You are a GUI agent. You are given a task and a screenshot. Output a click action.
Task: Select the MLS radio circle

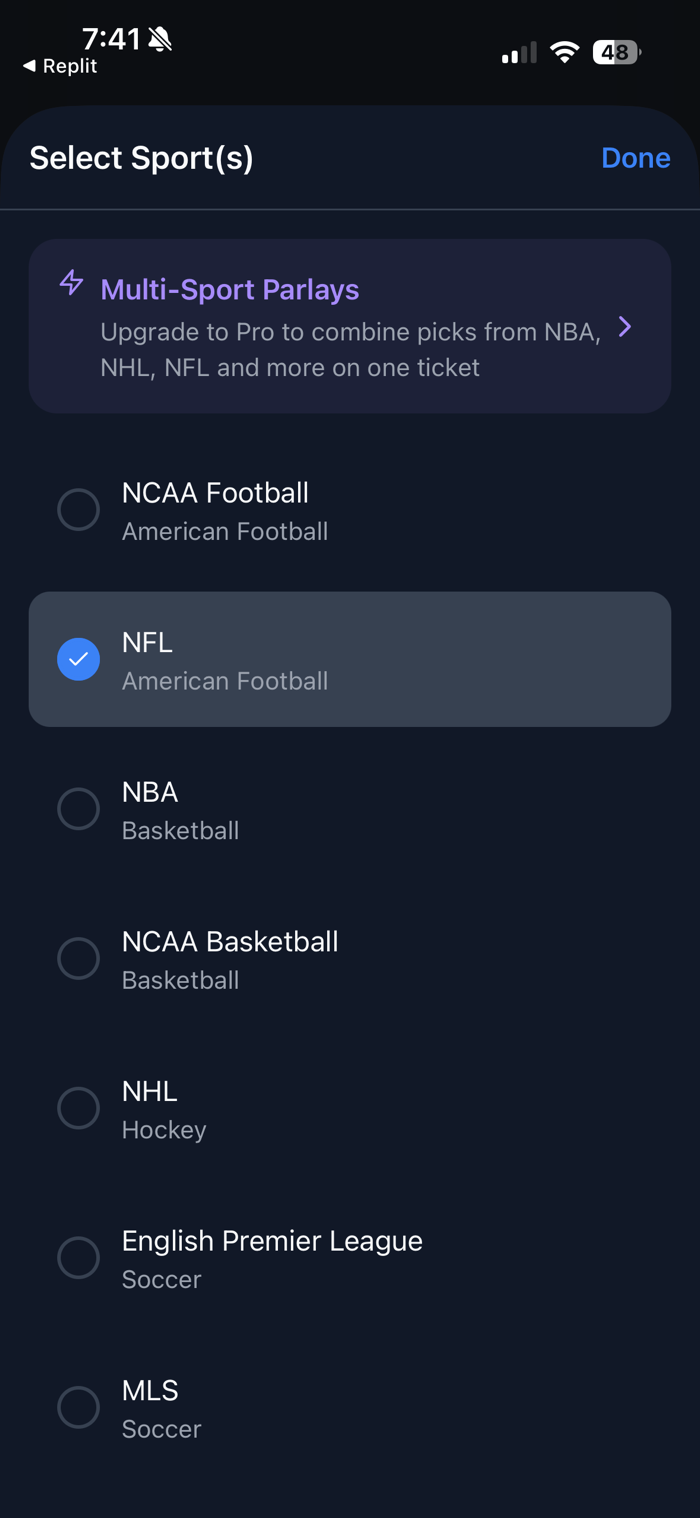(78, 1407)
